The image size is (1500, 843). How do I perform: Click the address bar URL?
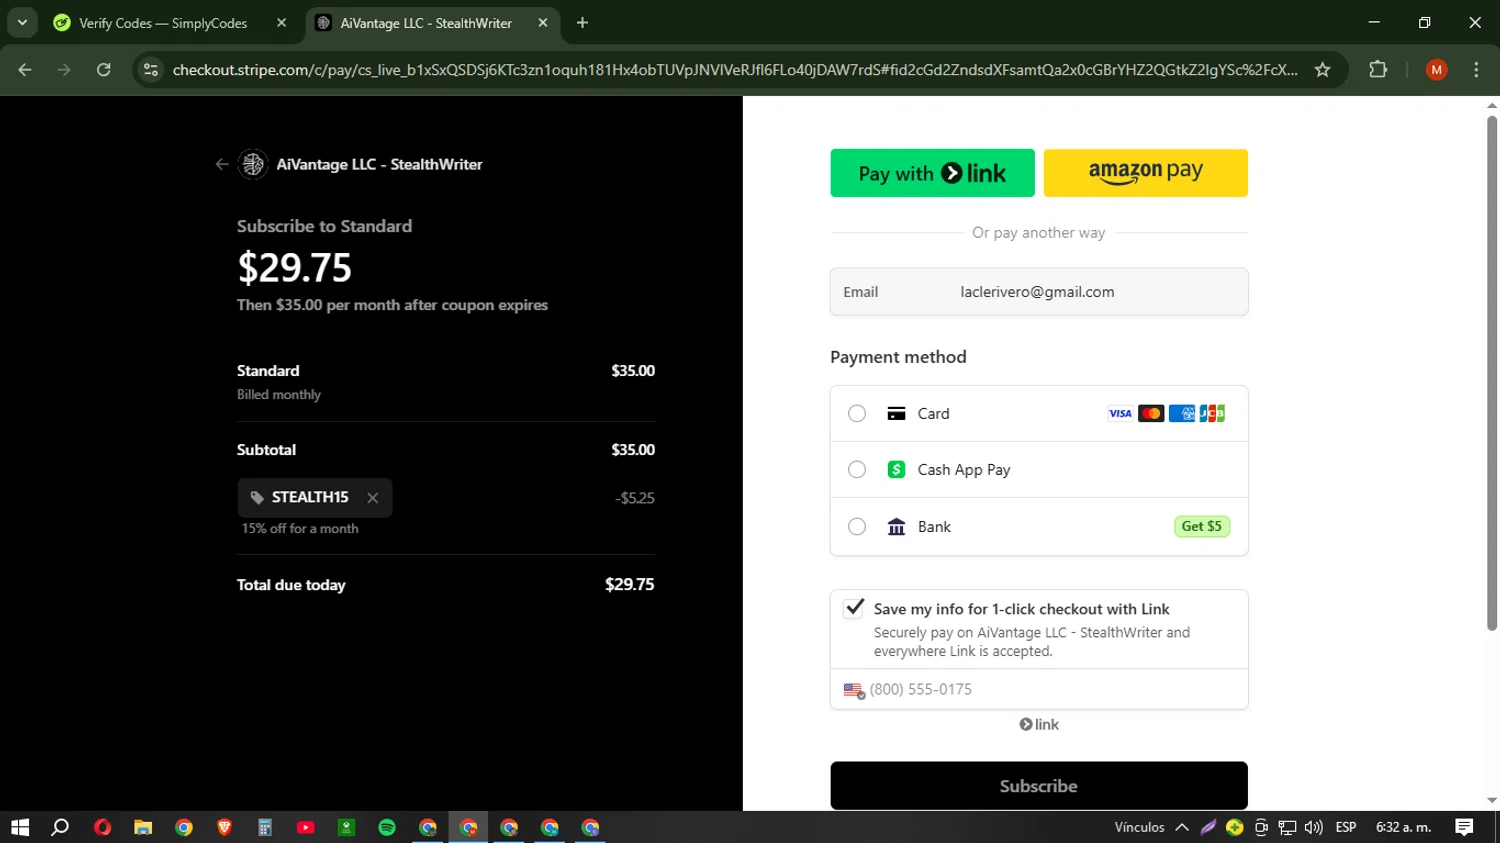[735, 69]
